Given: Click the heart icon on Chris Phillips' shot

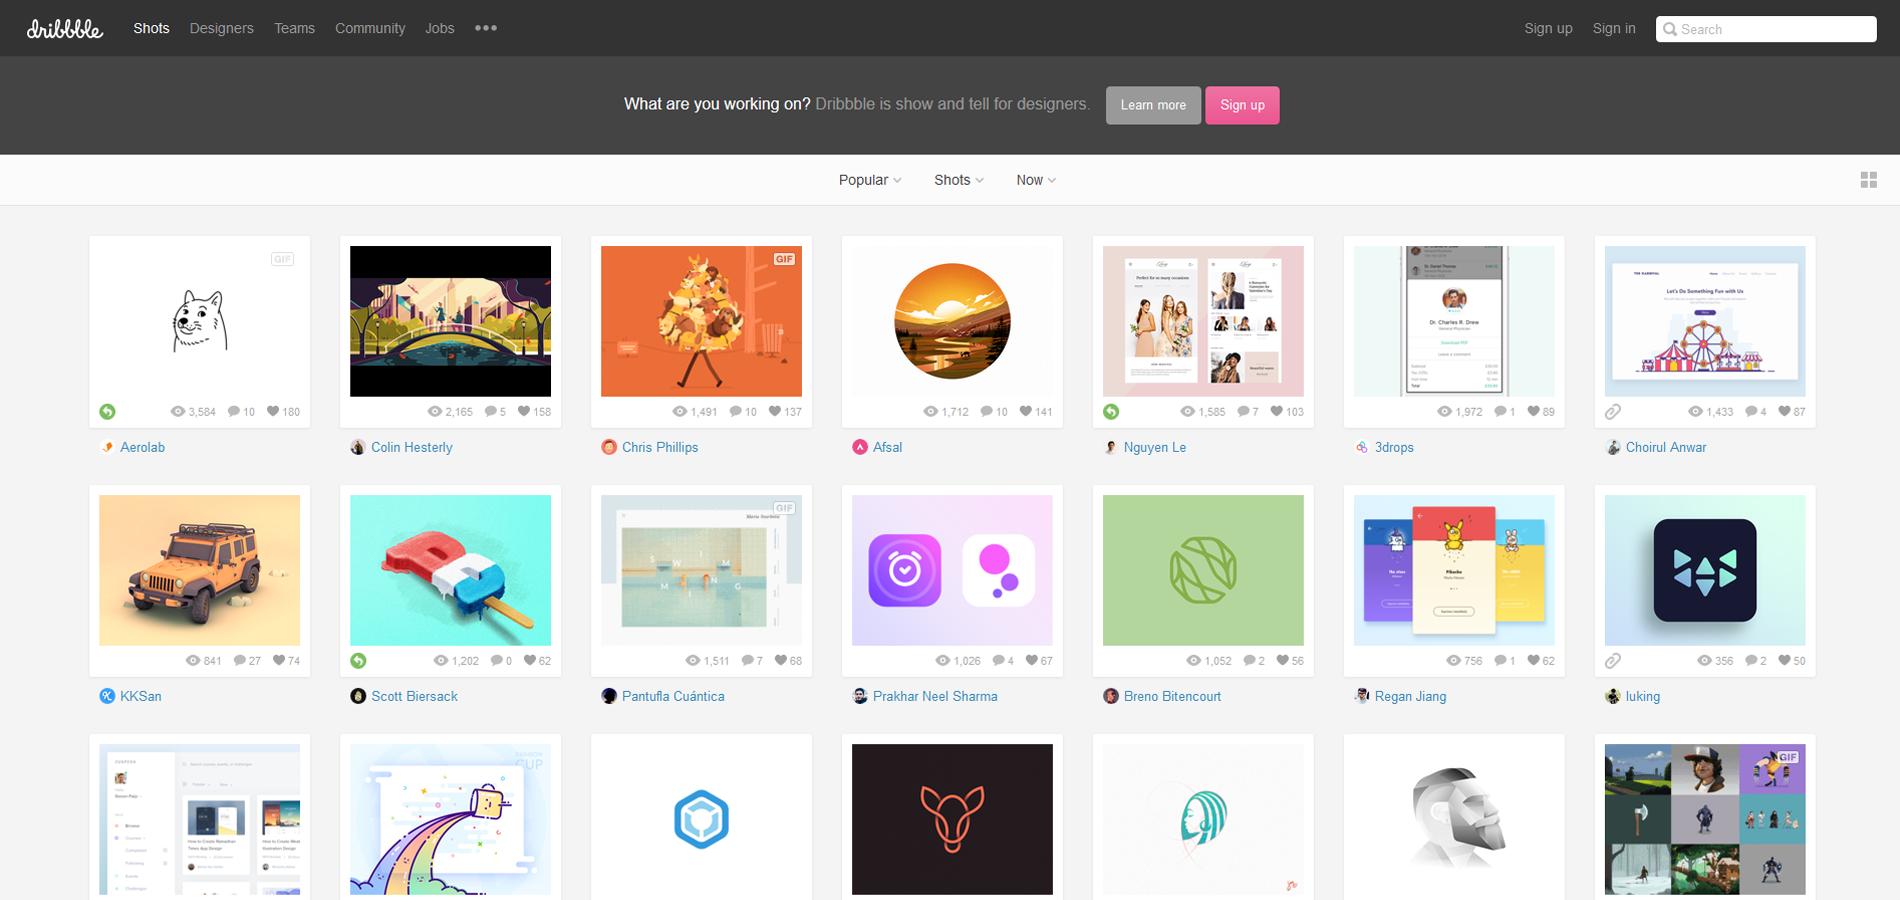Looking at the screenshot, I should coord(775,411).
